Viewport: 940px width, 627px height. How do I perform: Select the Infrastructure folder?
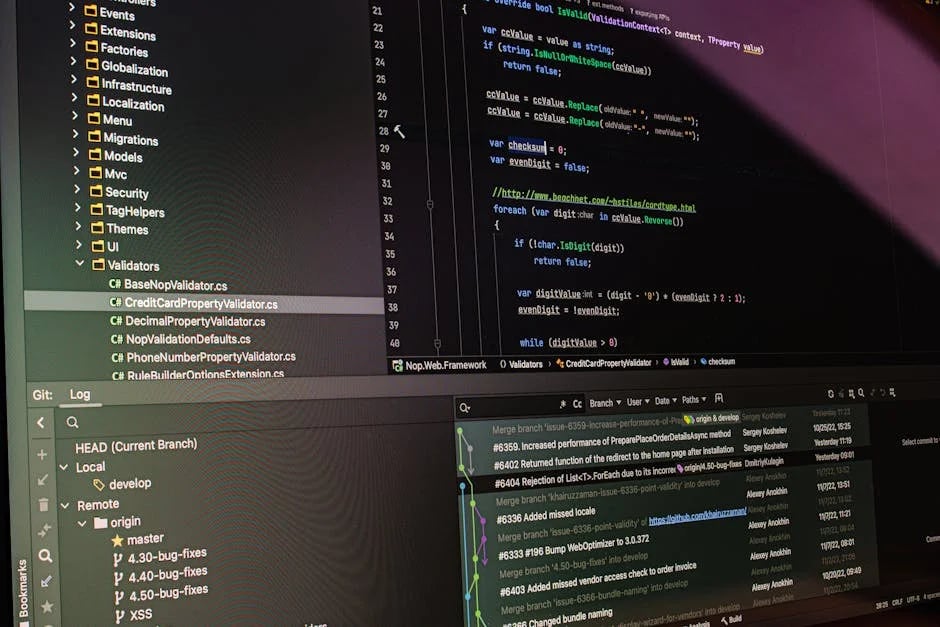click(x=136, y=86)
